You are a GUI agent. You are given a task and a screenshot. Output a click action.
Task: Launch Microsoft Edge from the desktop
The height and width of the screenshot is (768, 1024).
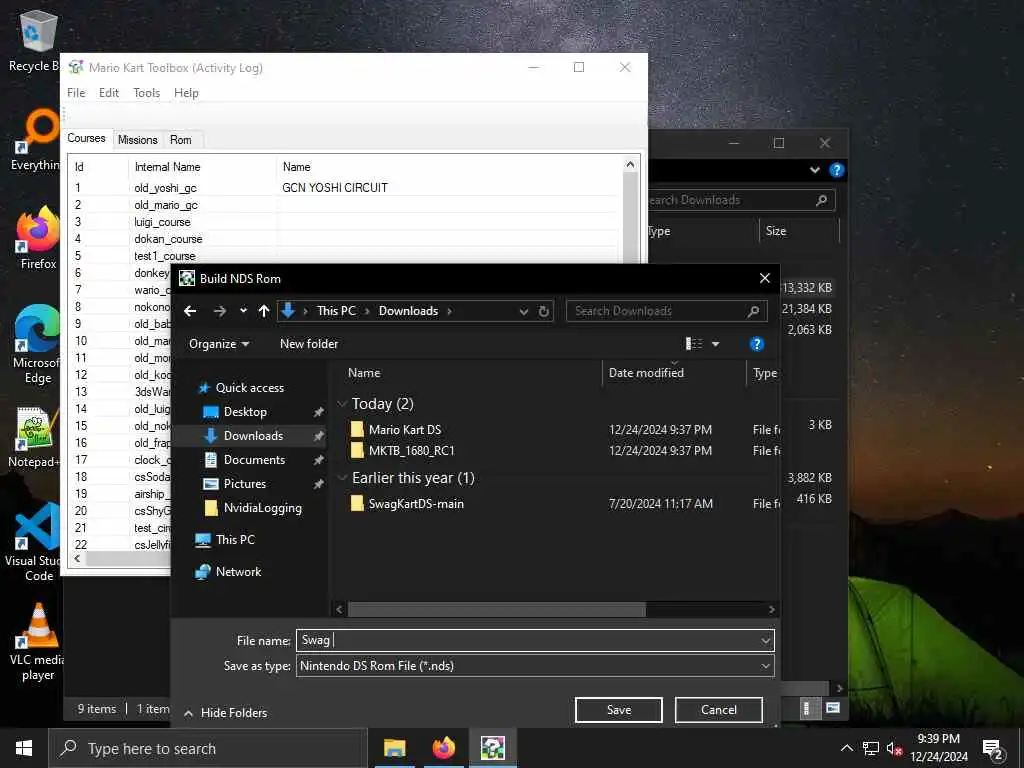coord(37,344)
